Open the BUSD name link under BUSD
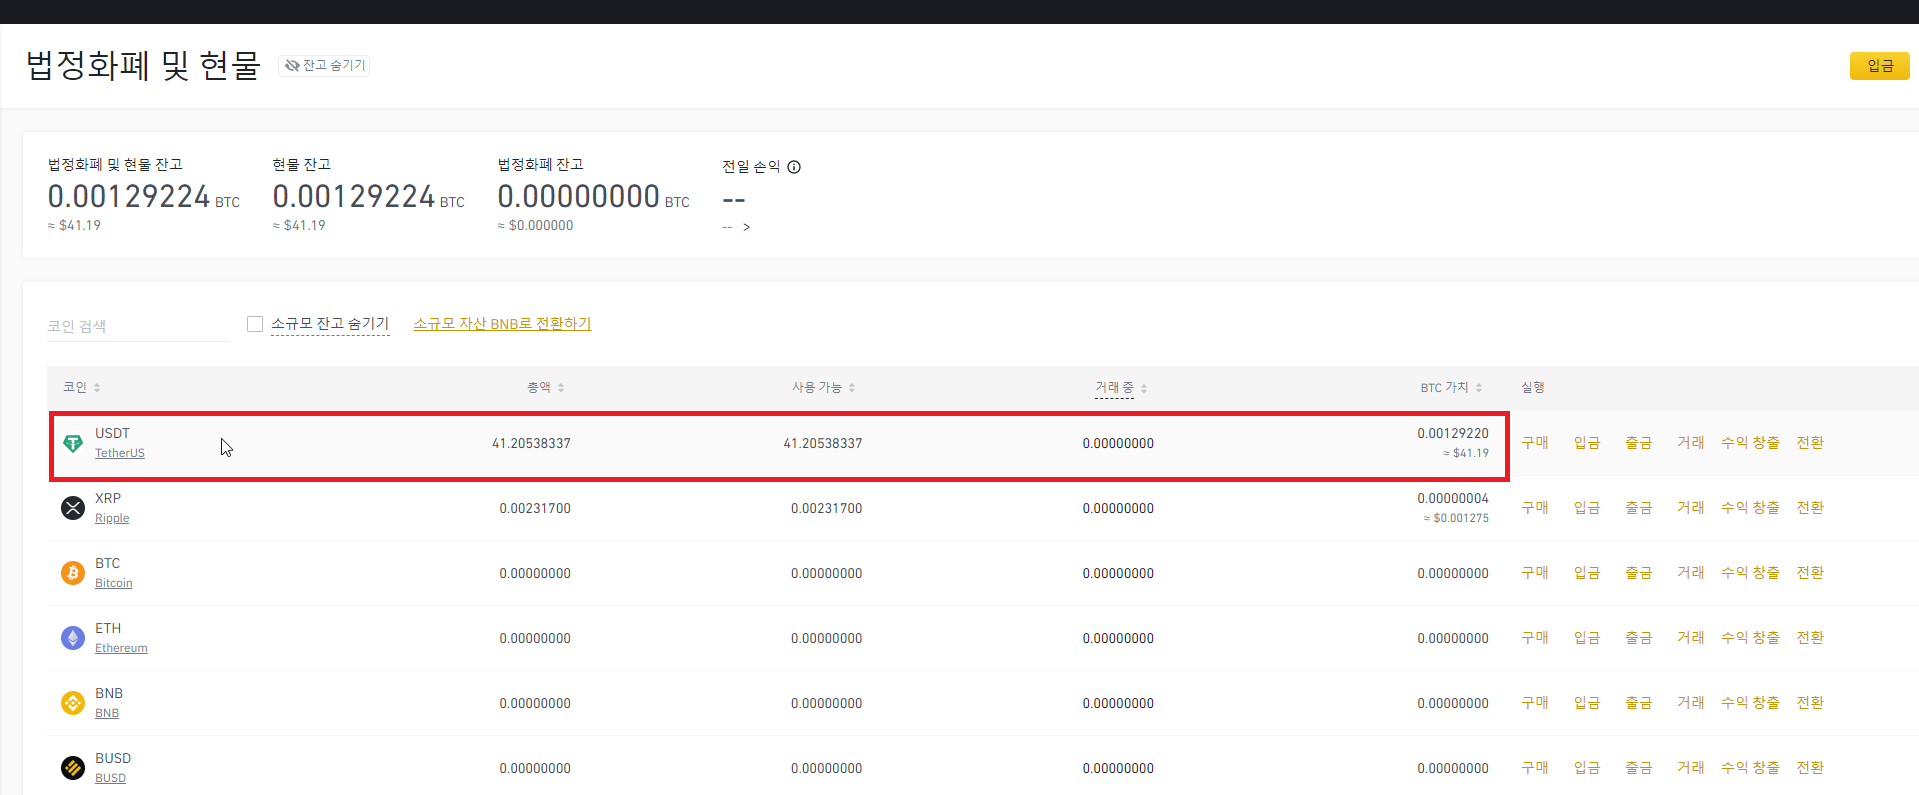Screen dimensions: 1919x795 pyautogui.click(x=110, y=778)
